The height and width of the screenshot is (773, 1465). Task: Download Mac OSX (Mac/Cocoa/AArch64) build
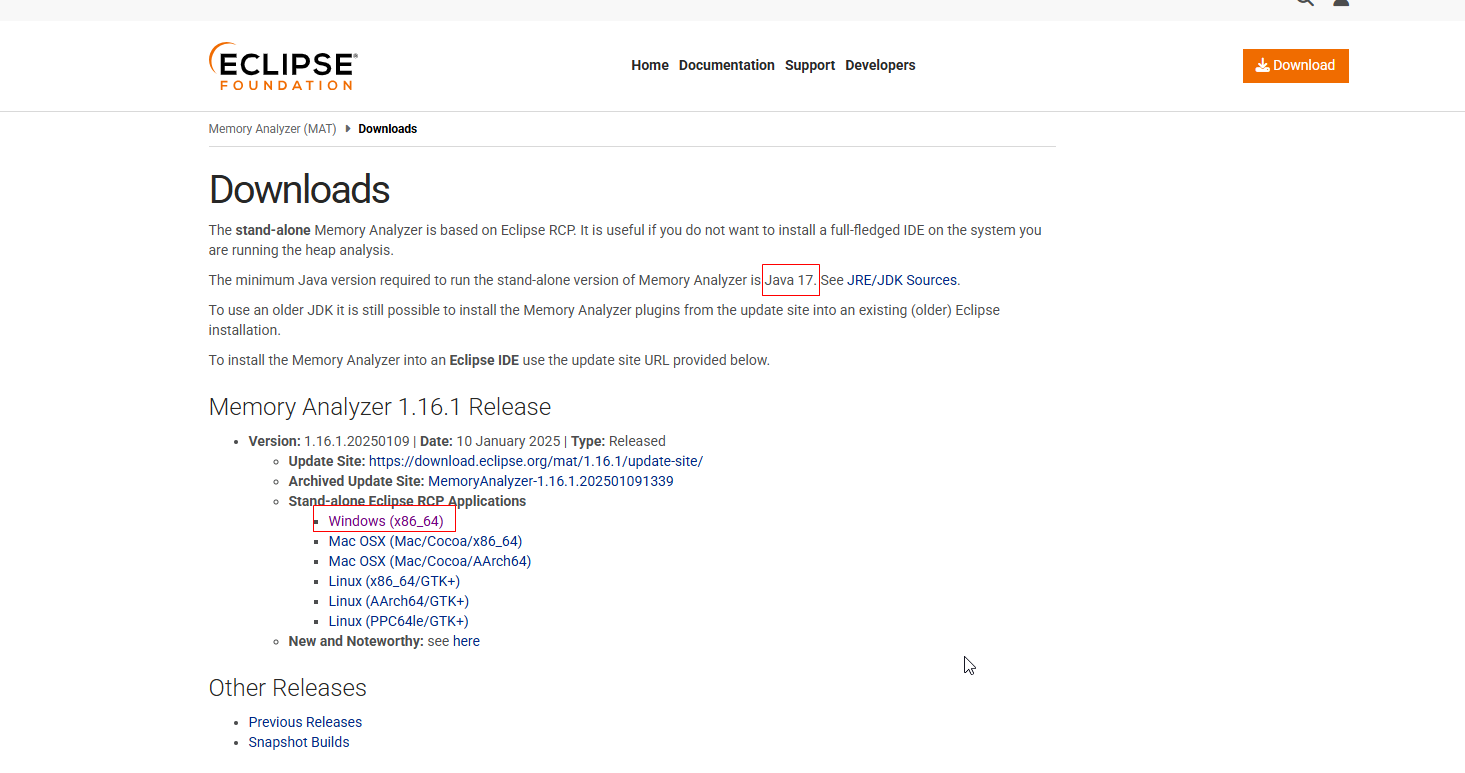(430, 561)
